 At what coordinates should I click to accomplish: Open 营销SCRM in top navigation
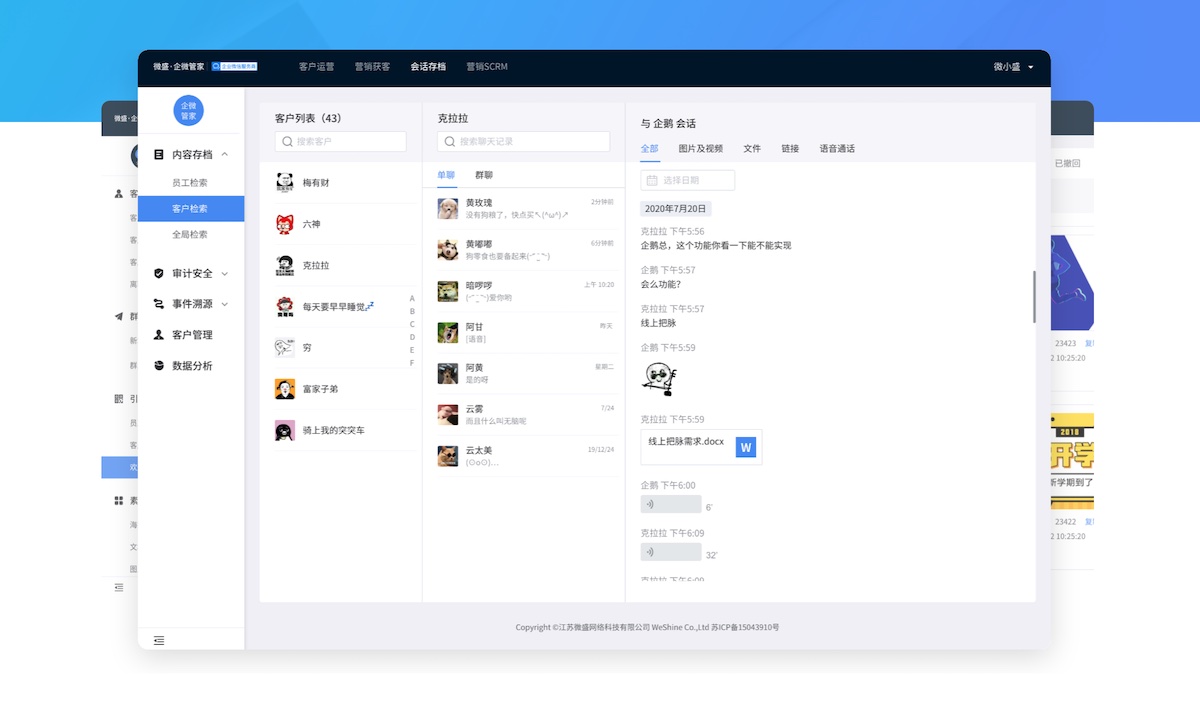(x=486, y=67)
